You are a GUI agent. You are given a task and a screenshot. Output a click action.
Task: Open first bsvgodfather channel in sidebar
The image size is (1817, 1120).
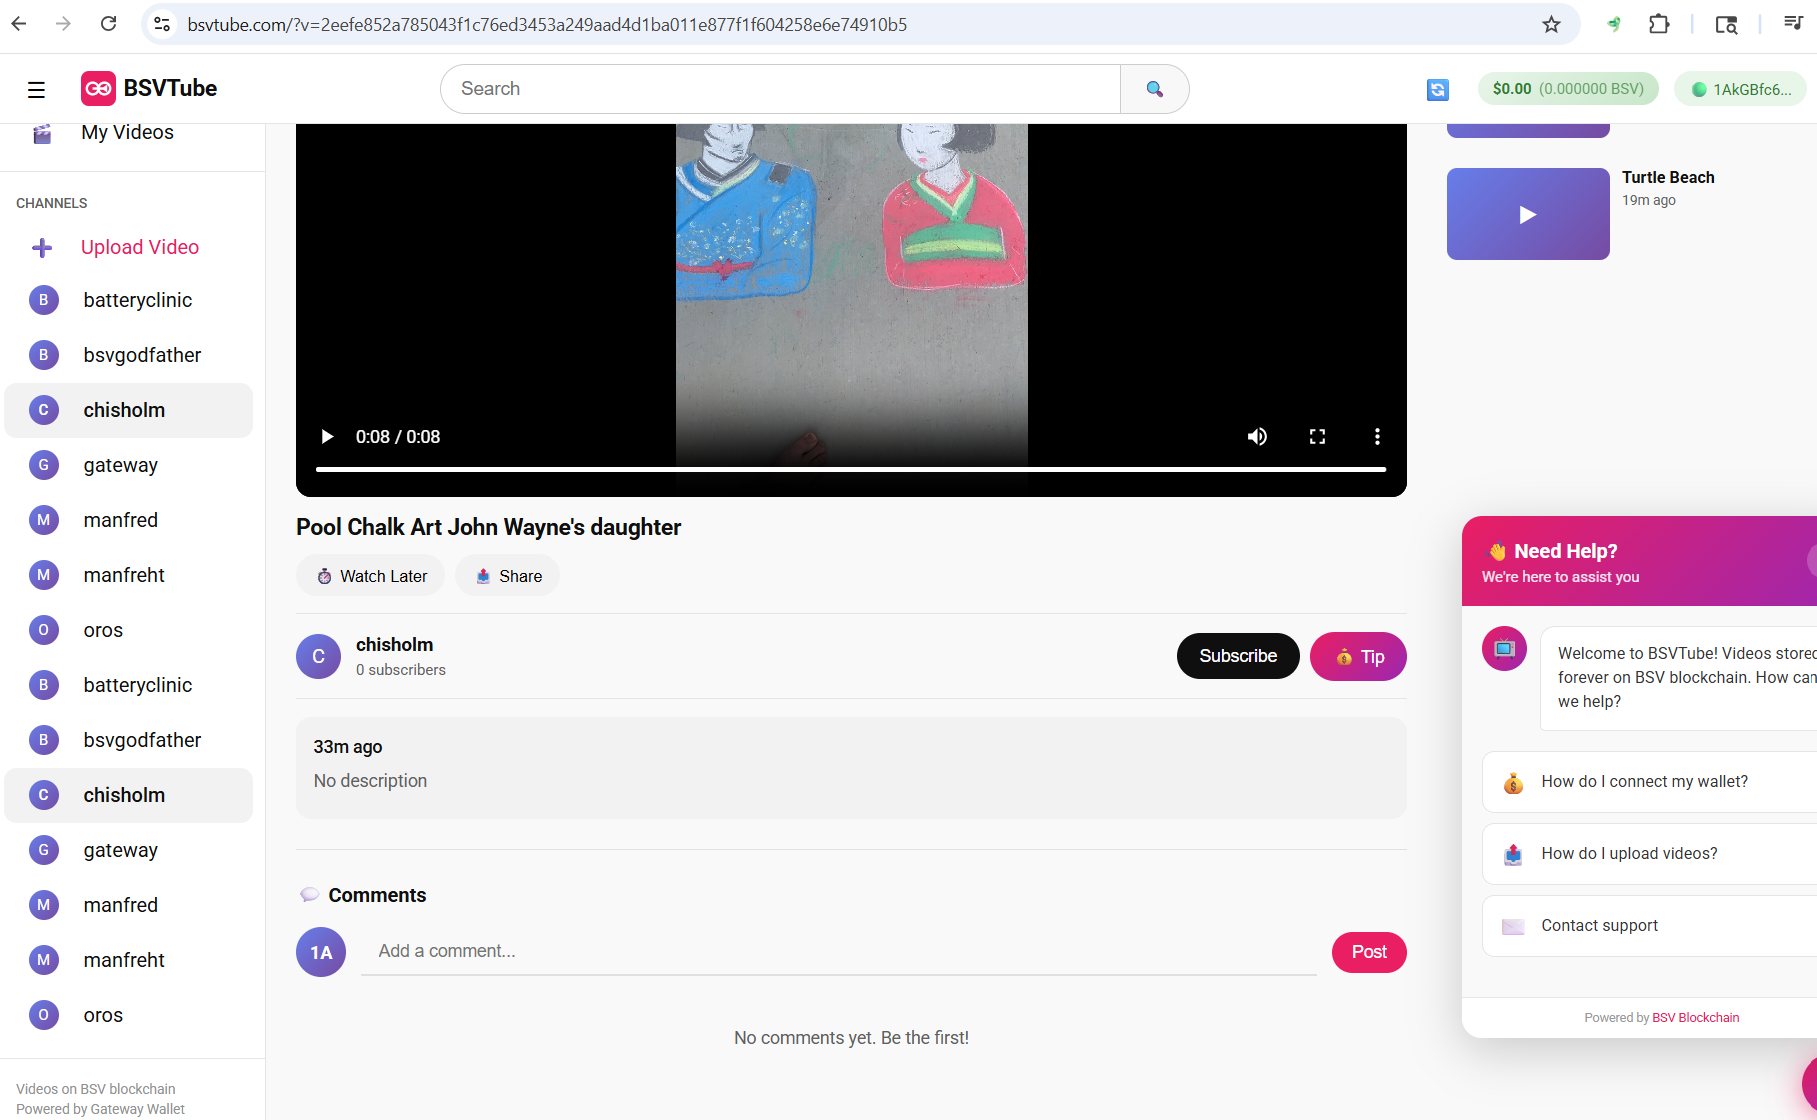click(128, 355)
